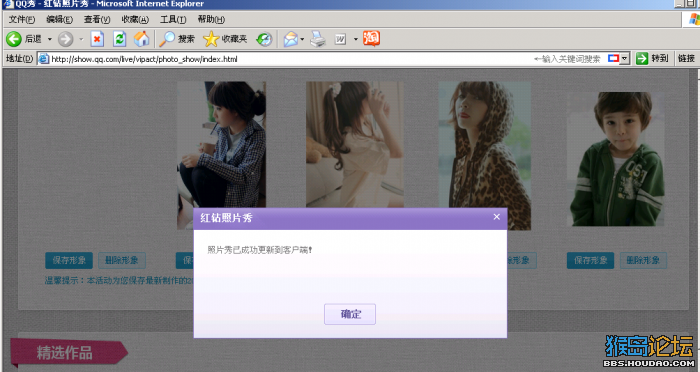Open the 查看(V) menu
The height and width of the screenshot is (372, 700).
point(97,19)
